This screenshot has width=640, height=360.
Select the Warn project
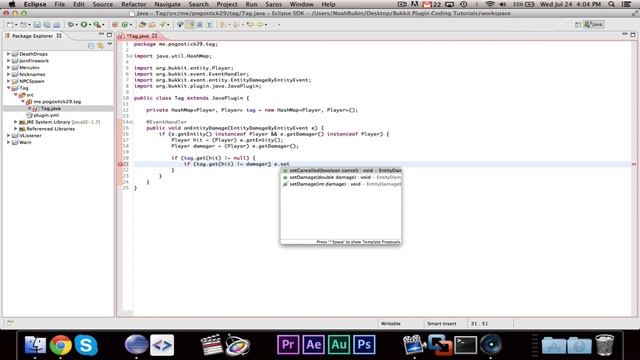25,142
